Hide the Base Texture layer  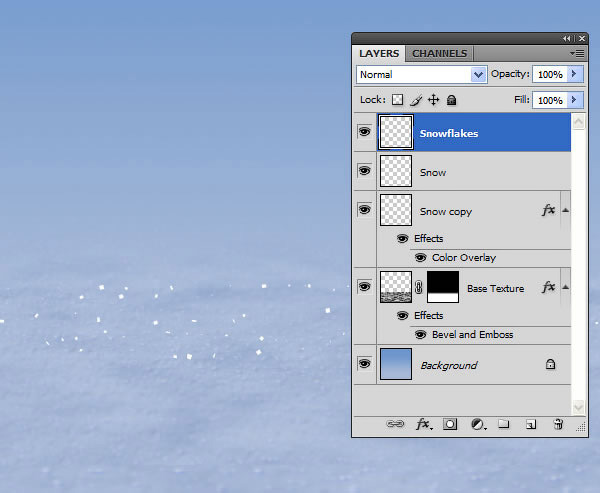tap(364, 286)
